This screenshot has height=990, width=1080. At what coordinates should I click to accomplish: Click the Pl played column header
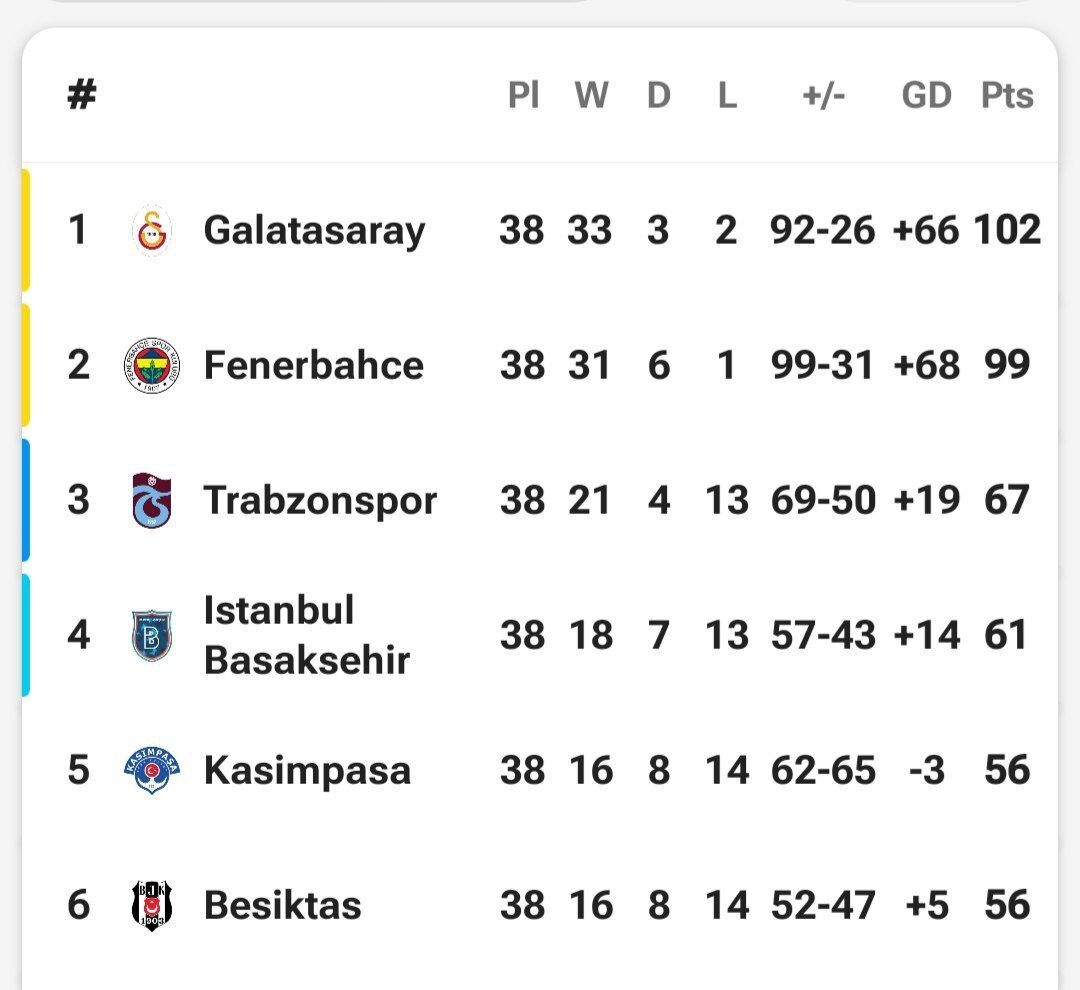coord(523,96)
